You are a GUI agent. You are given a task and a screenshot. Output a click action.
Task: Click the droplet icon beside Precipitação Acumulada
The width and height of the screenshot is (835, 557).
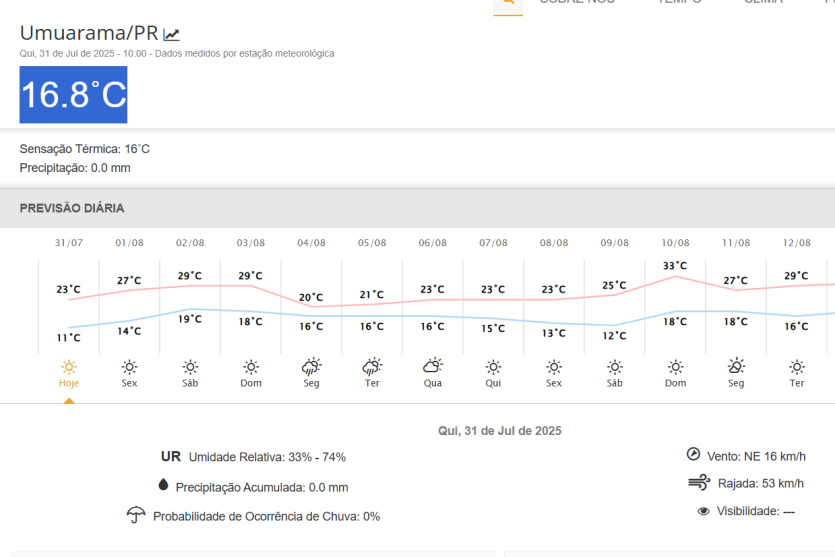(163, 486)
